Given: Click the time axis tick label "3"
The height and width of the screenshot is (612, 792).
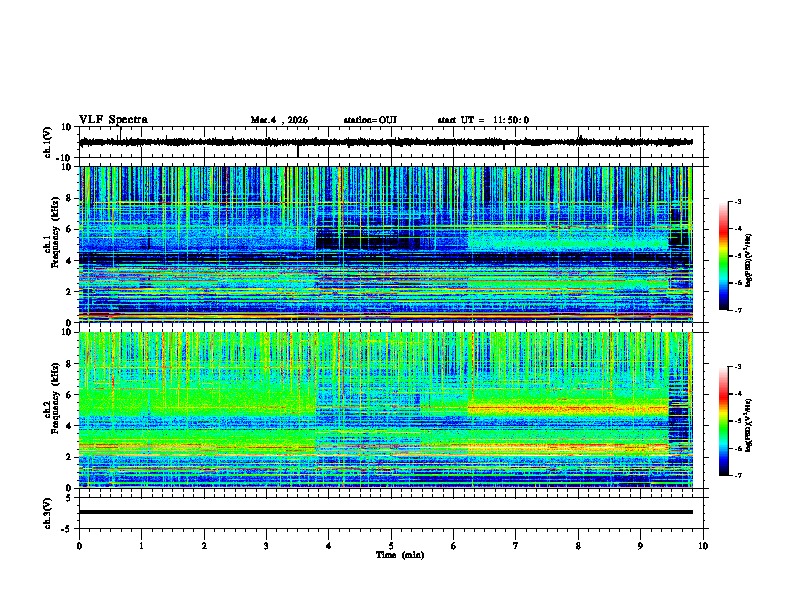Looking at the screenshot, I should (266, 546).
